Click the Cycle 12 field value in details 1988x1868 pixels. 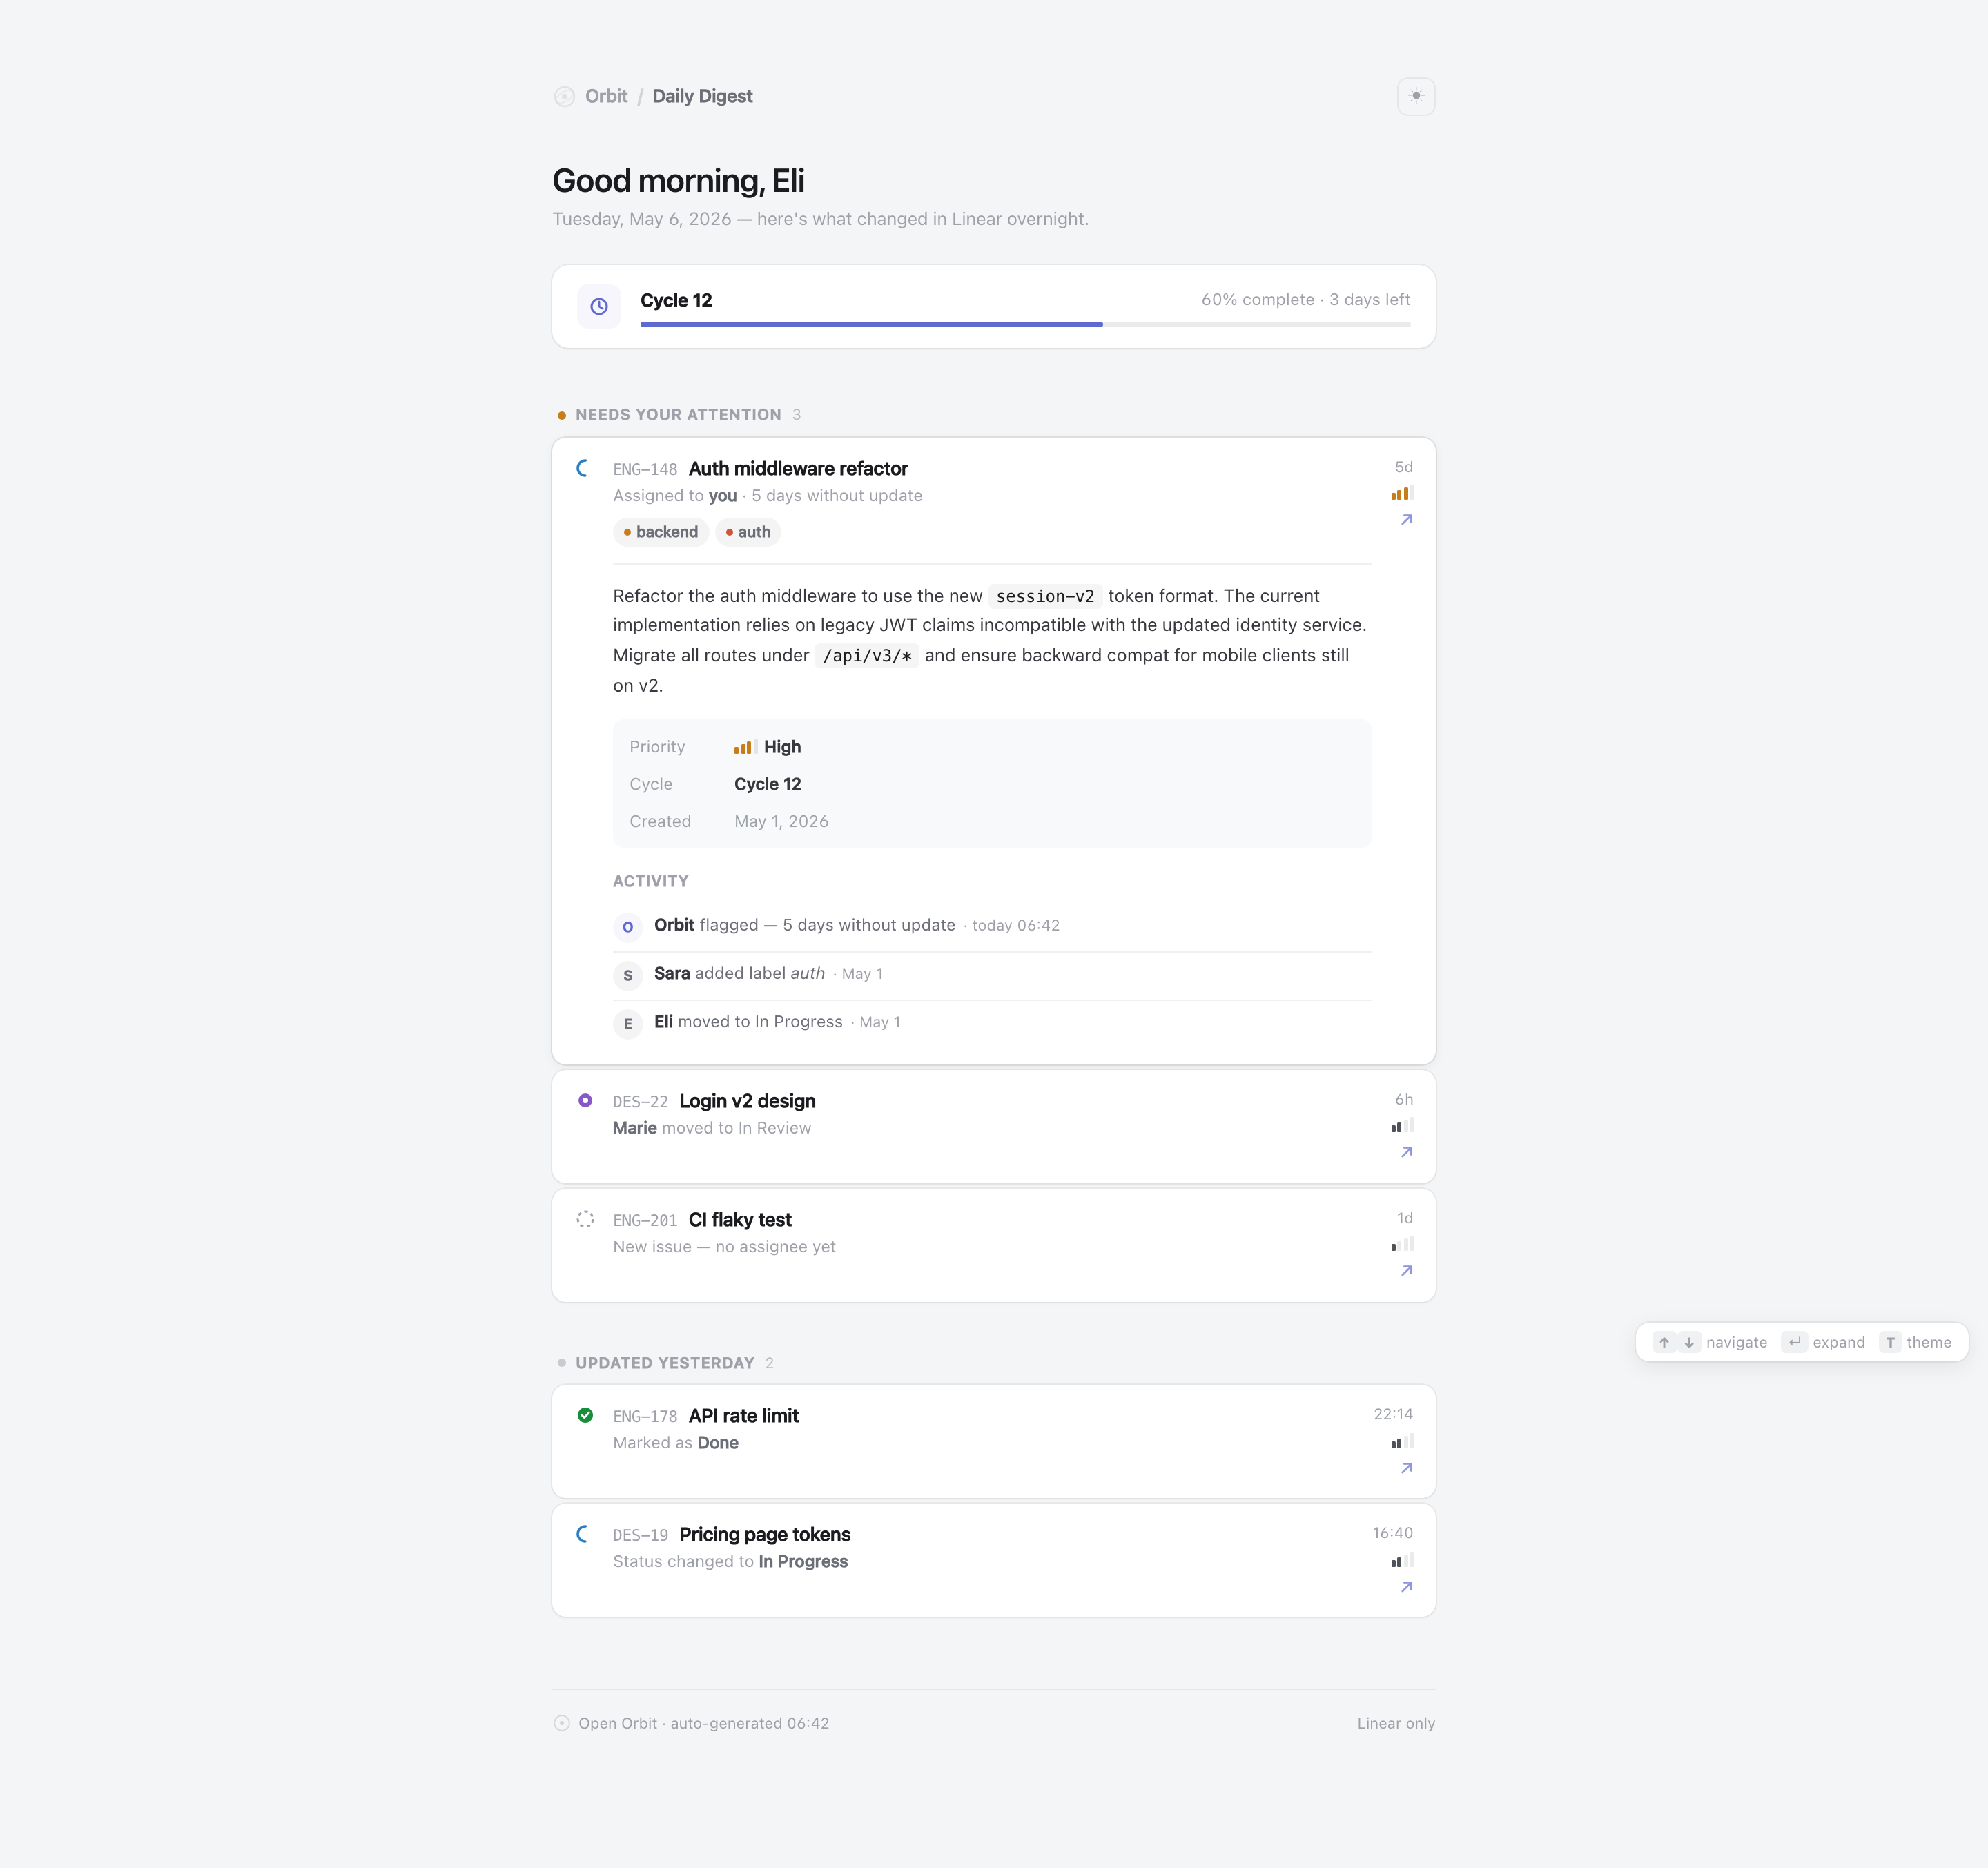tap(767, 784)
